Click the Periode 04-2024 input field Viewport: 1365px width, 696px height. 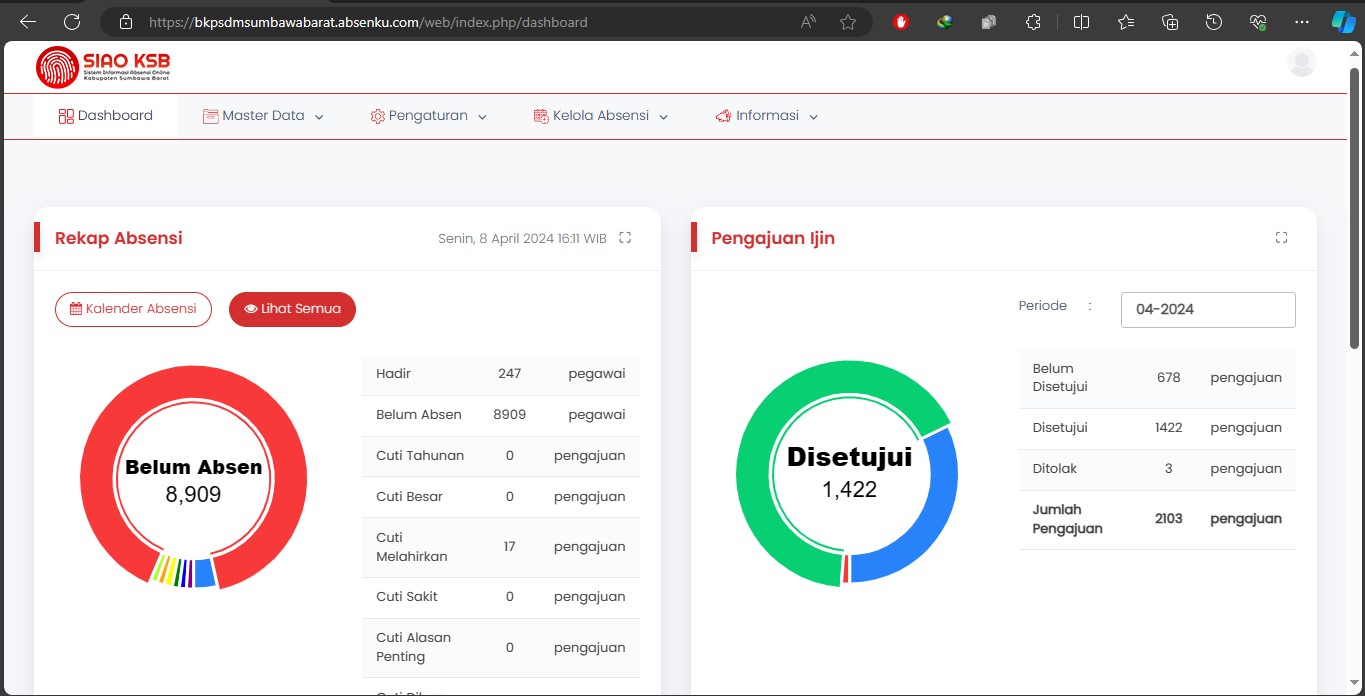pos(1207,310)
